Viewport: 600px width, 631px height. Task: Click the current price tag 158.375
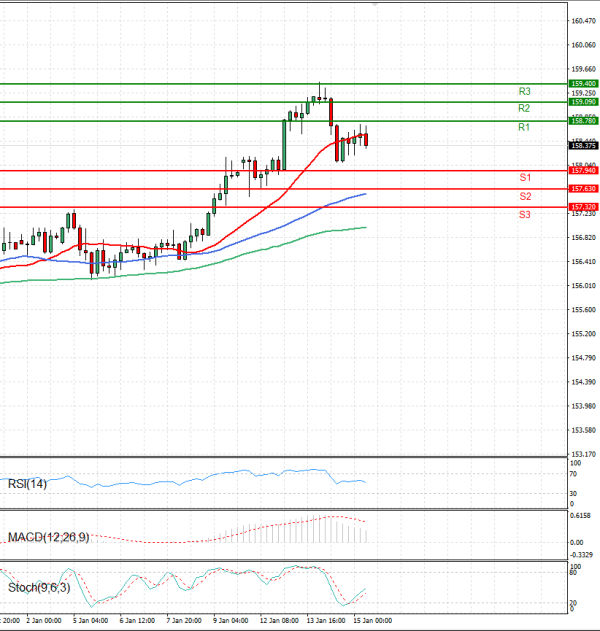coord(583,145)
